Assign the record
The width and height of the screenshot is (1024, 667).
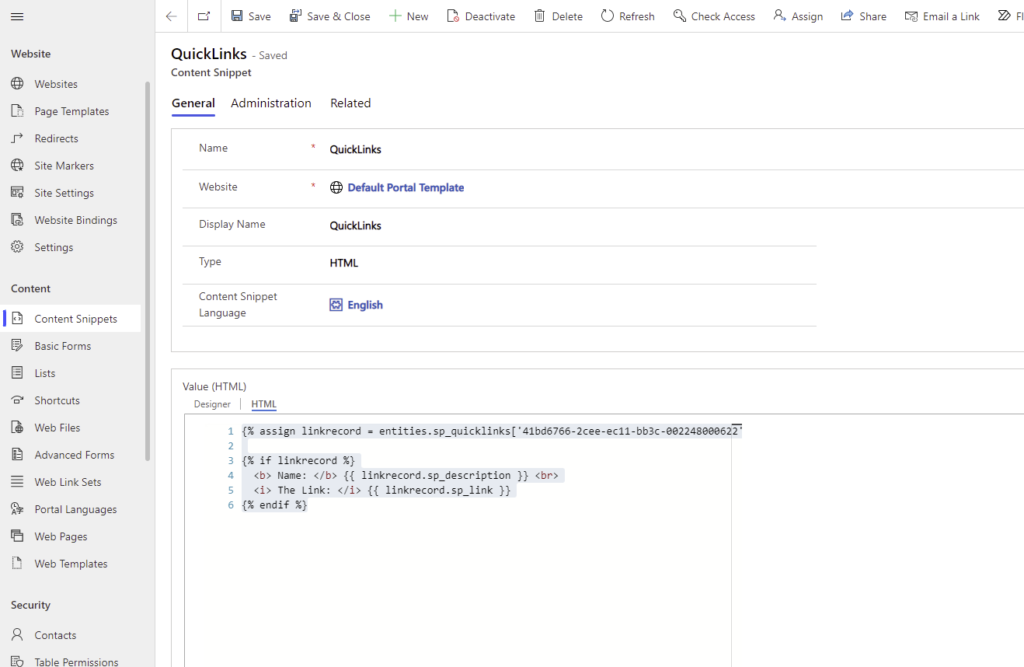point(798,16)
